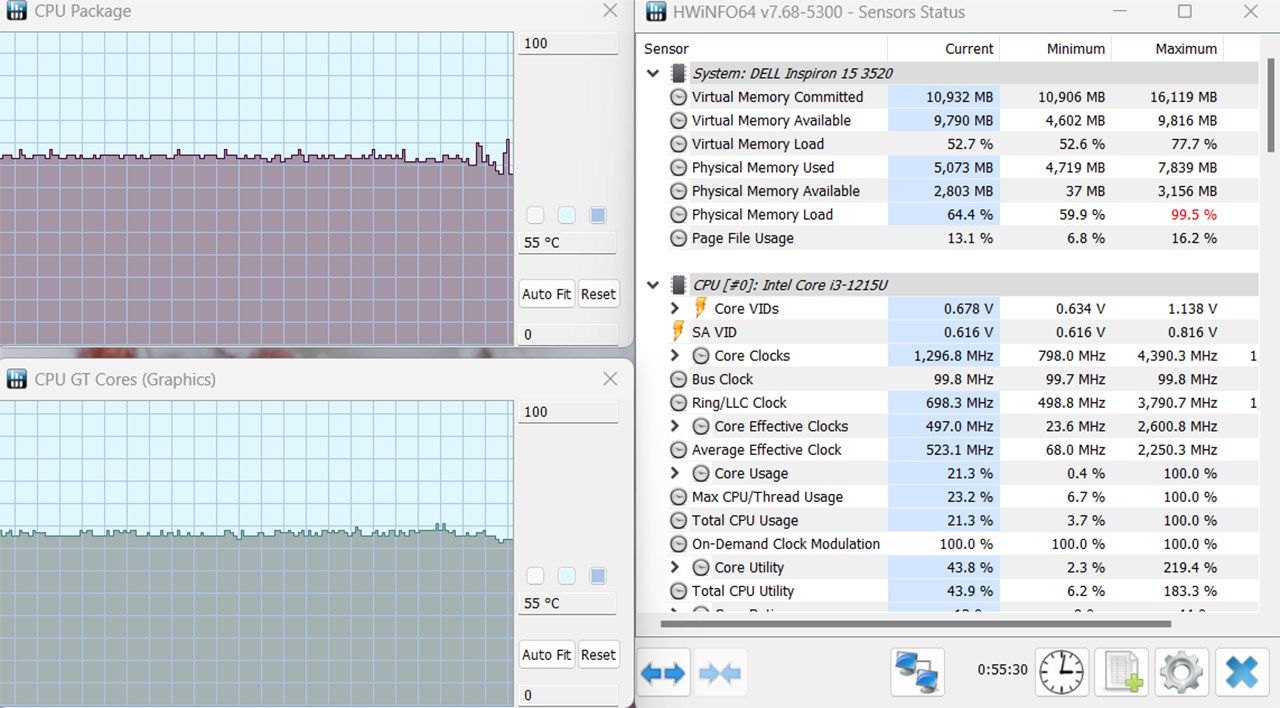Collapse the System: DELL Inspiron 15 3520 group

point(653,73)
